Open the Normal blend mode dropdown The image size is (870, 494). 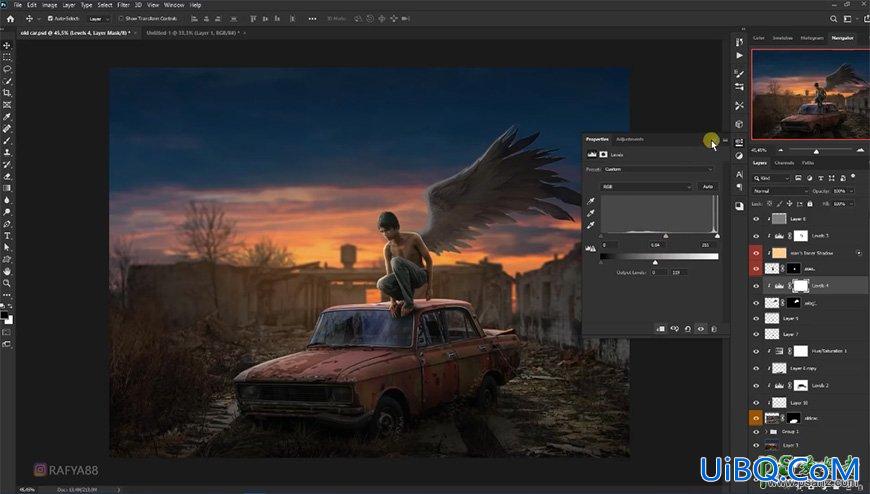[x=781, y=191]
